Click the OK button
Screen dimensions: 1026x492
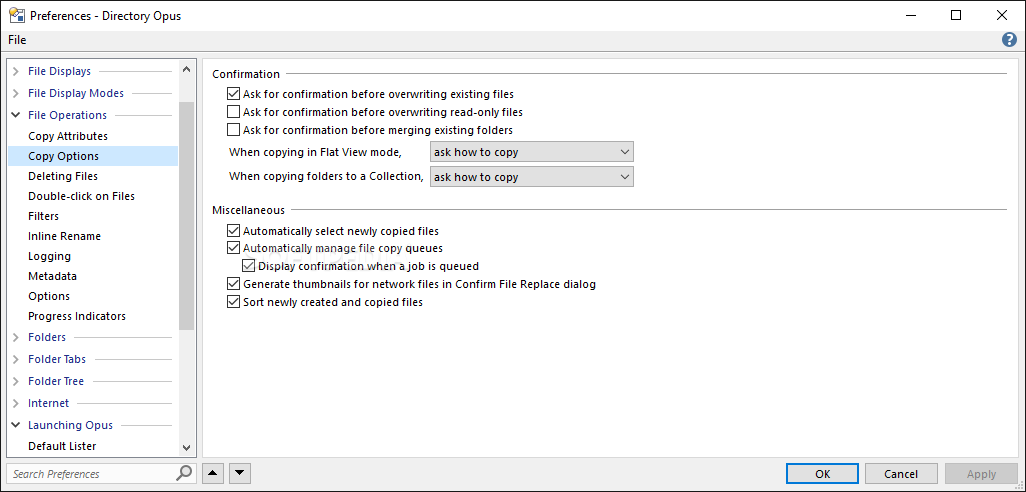click(x=823, y=474)
